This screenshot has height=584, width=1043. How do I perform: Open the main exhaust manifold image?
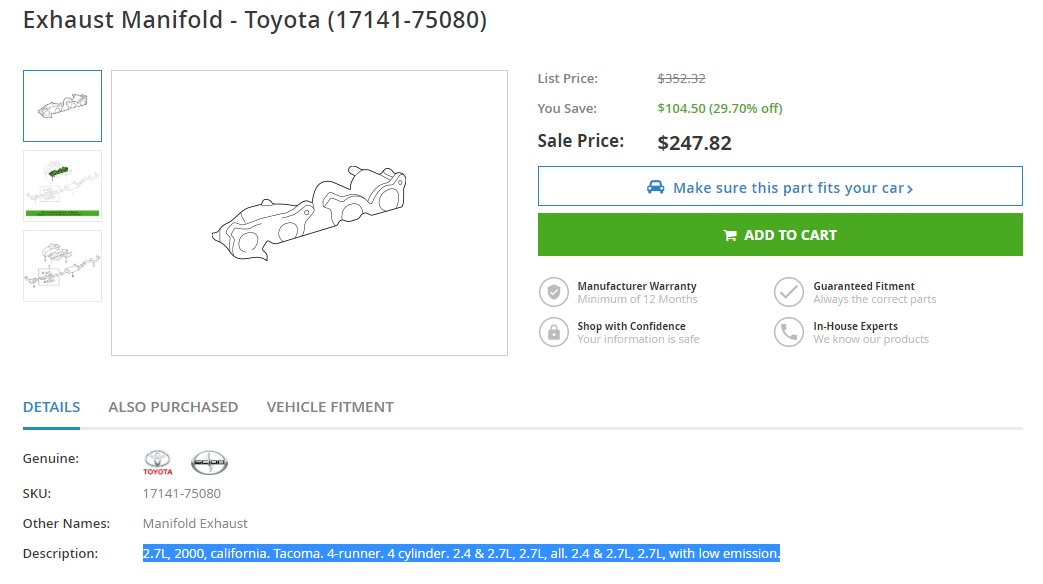309,213
